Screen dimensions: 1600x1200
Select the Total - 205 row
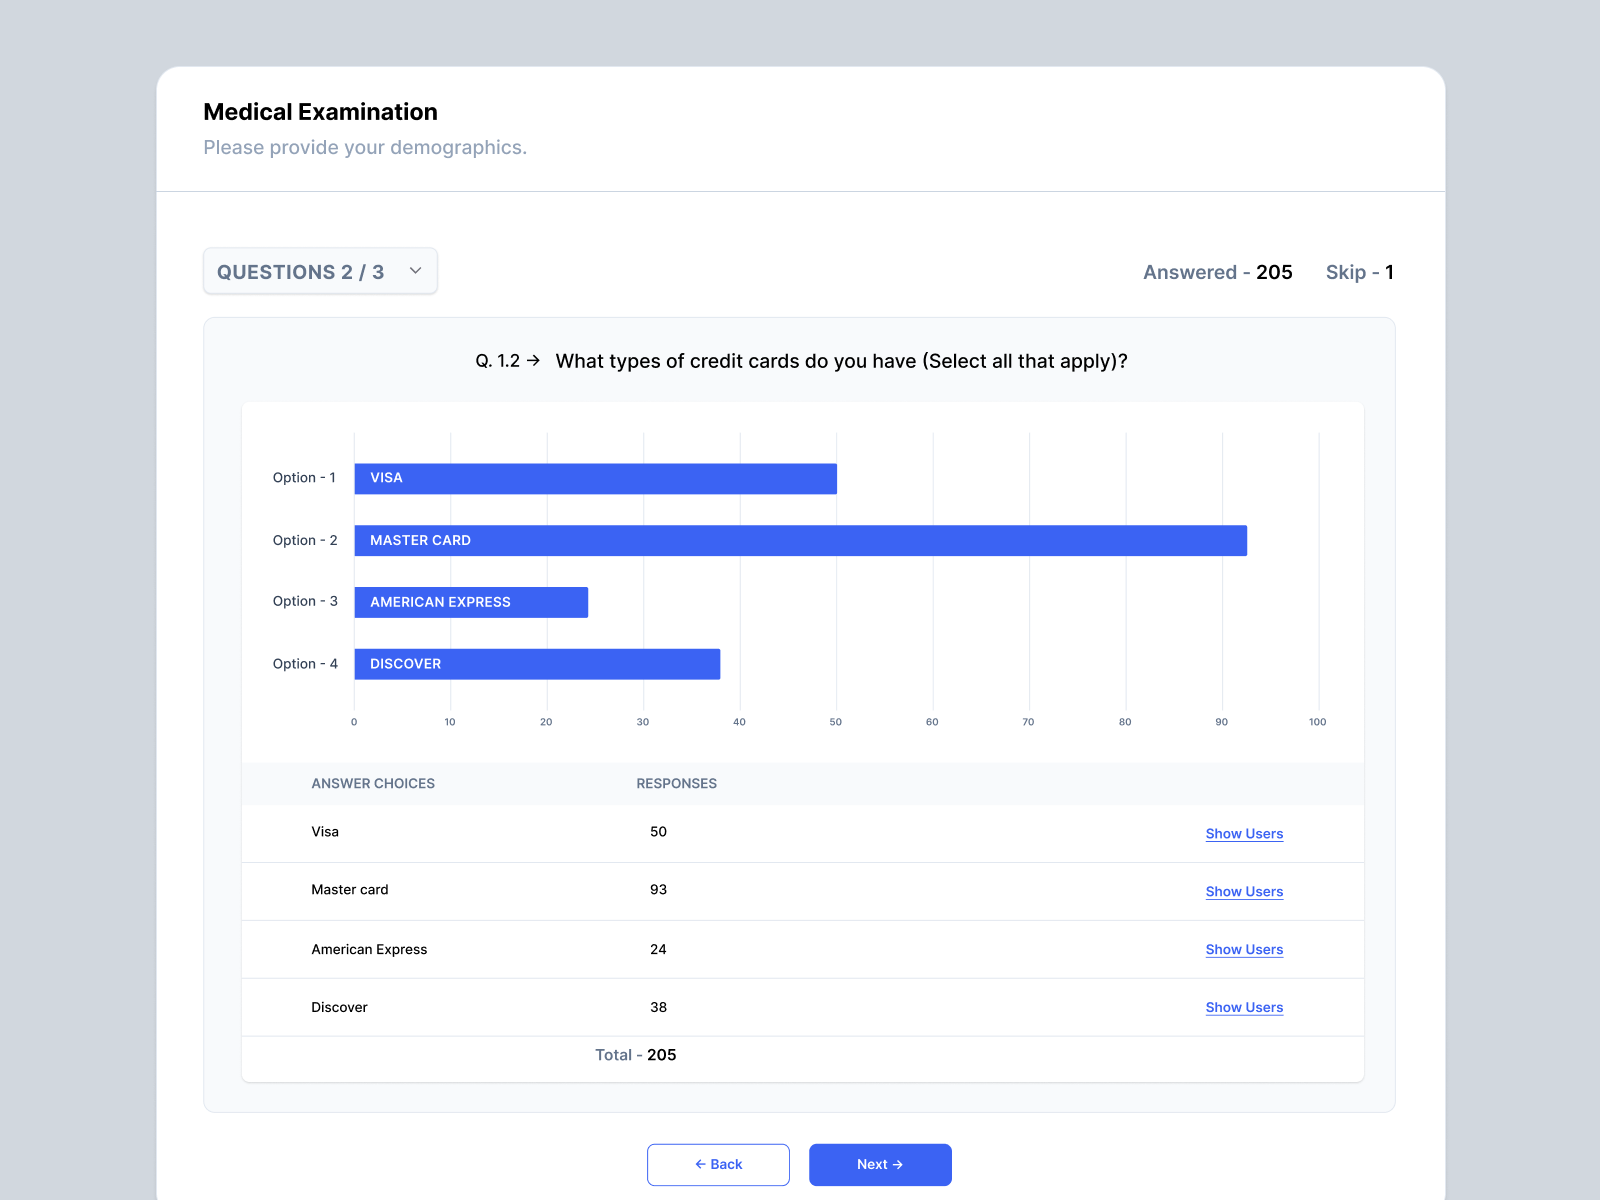[635, 1055]
